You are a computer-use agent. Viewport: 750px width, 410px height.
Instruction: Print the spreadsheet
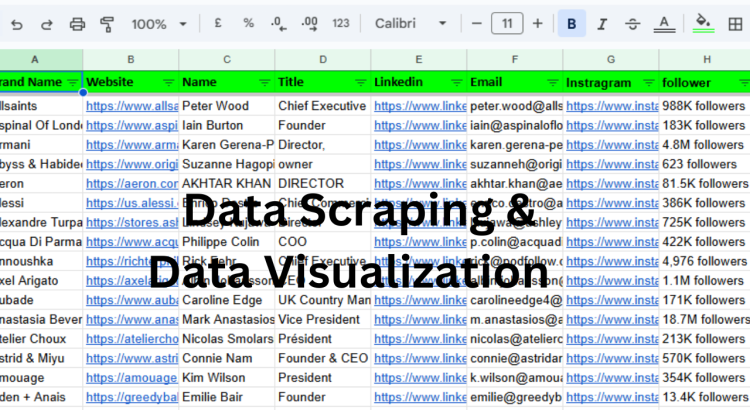[x=77, y=24]
